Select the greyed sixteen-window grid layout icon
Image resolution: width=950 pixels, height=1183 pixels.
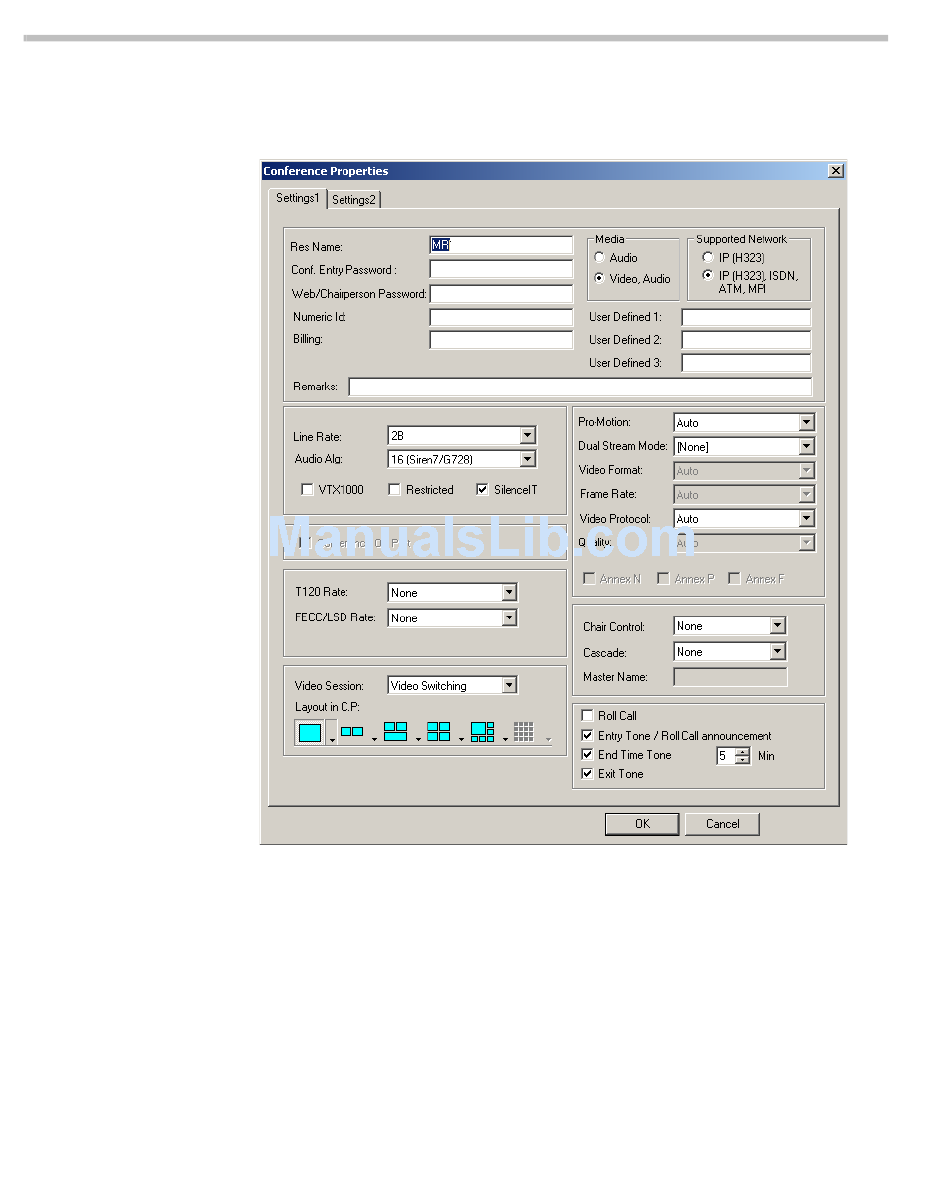click(524, 731)
